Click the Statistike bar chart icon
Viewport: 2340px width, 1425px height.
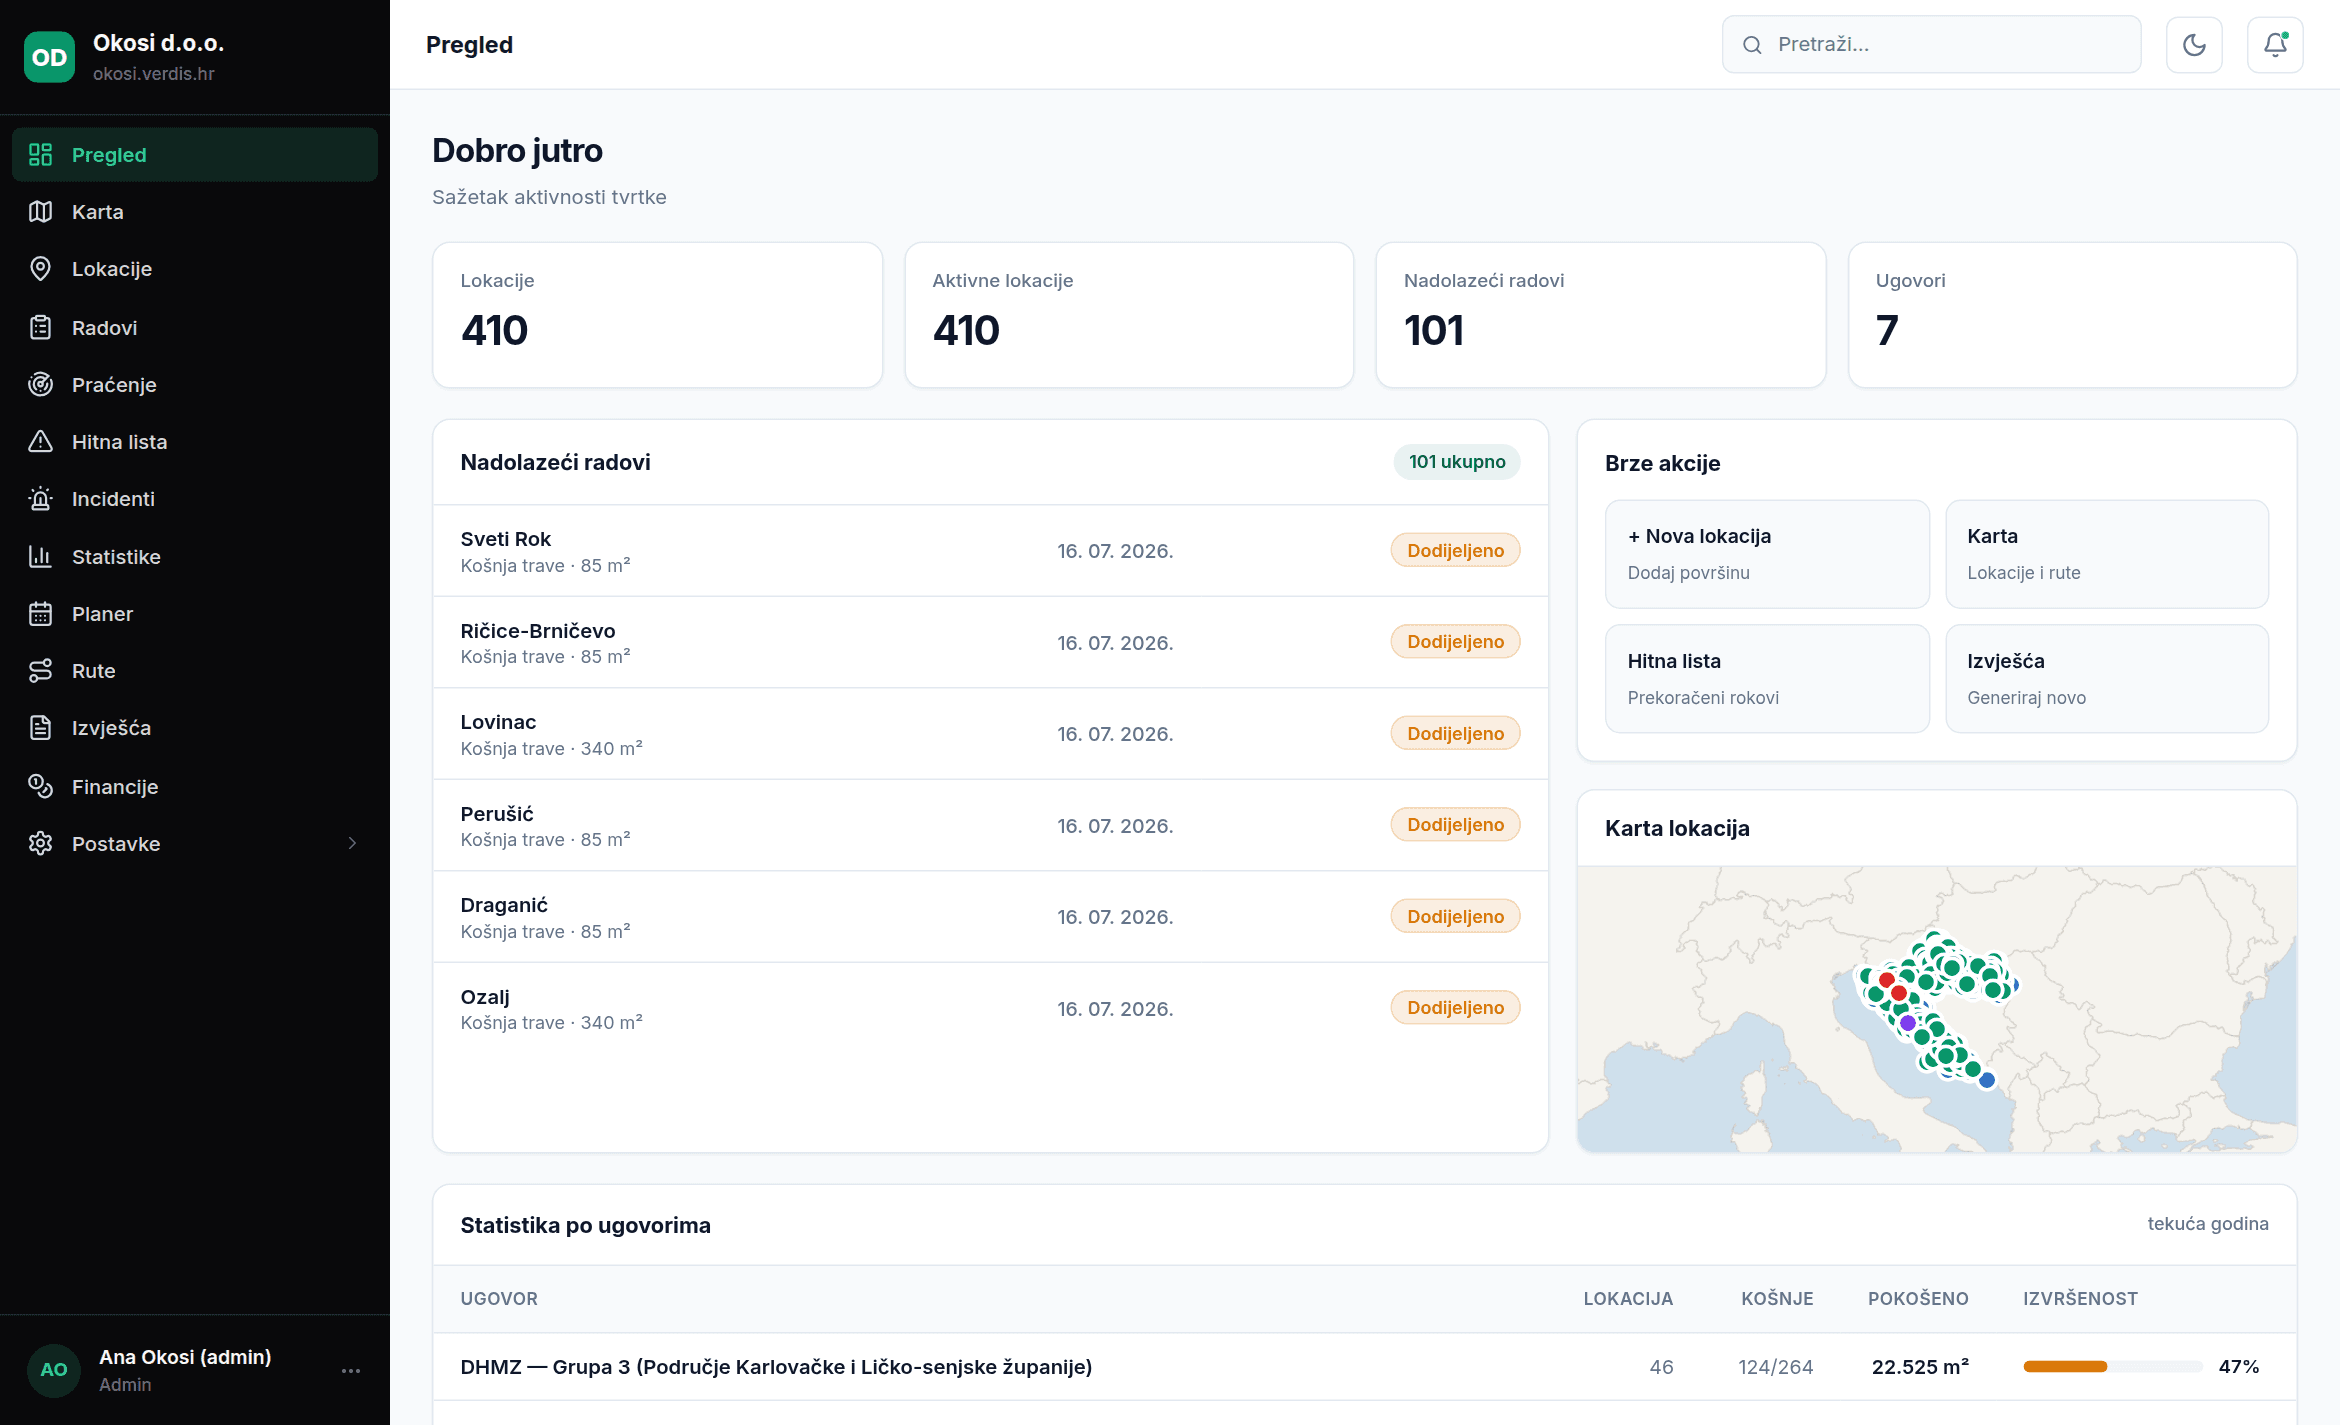click(x=40, y=557)
